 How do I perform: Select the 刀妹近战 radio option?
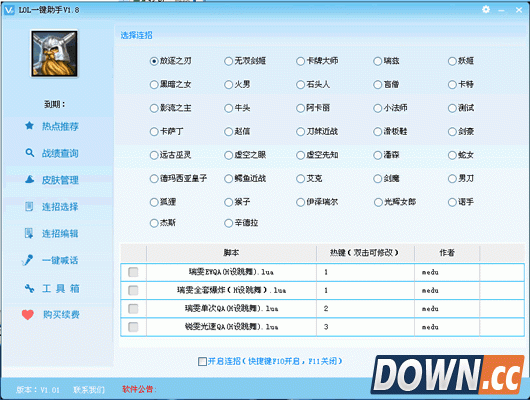point(300,132)
